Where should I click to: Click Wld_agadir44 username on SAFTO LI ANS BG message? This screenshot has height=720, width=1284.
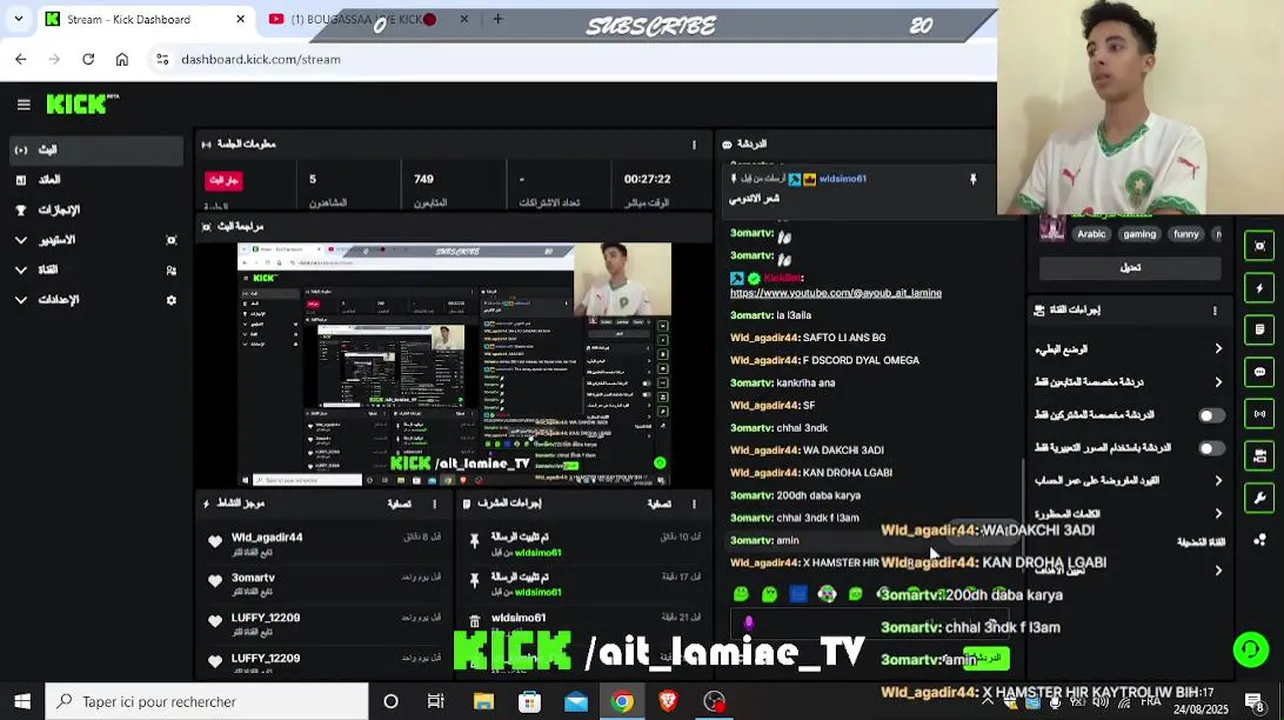click(765, 338)
